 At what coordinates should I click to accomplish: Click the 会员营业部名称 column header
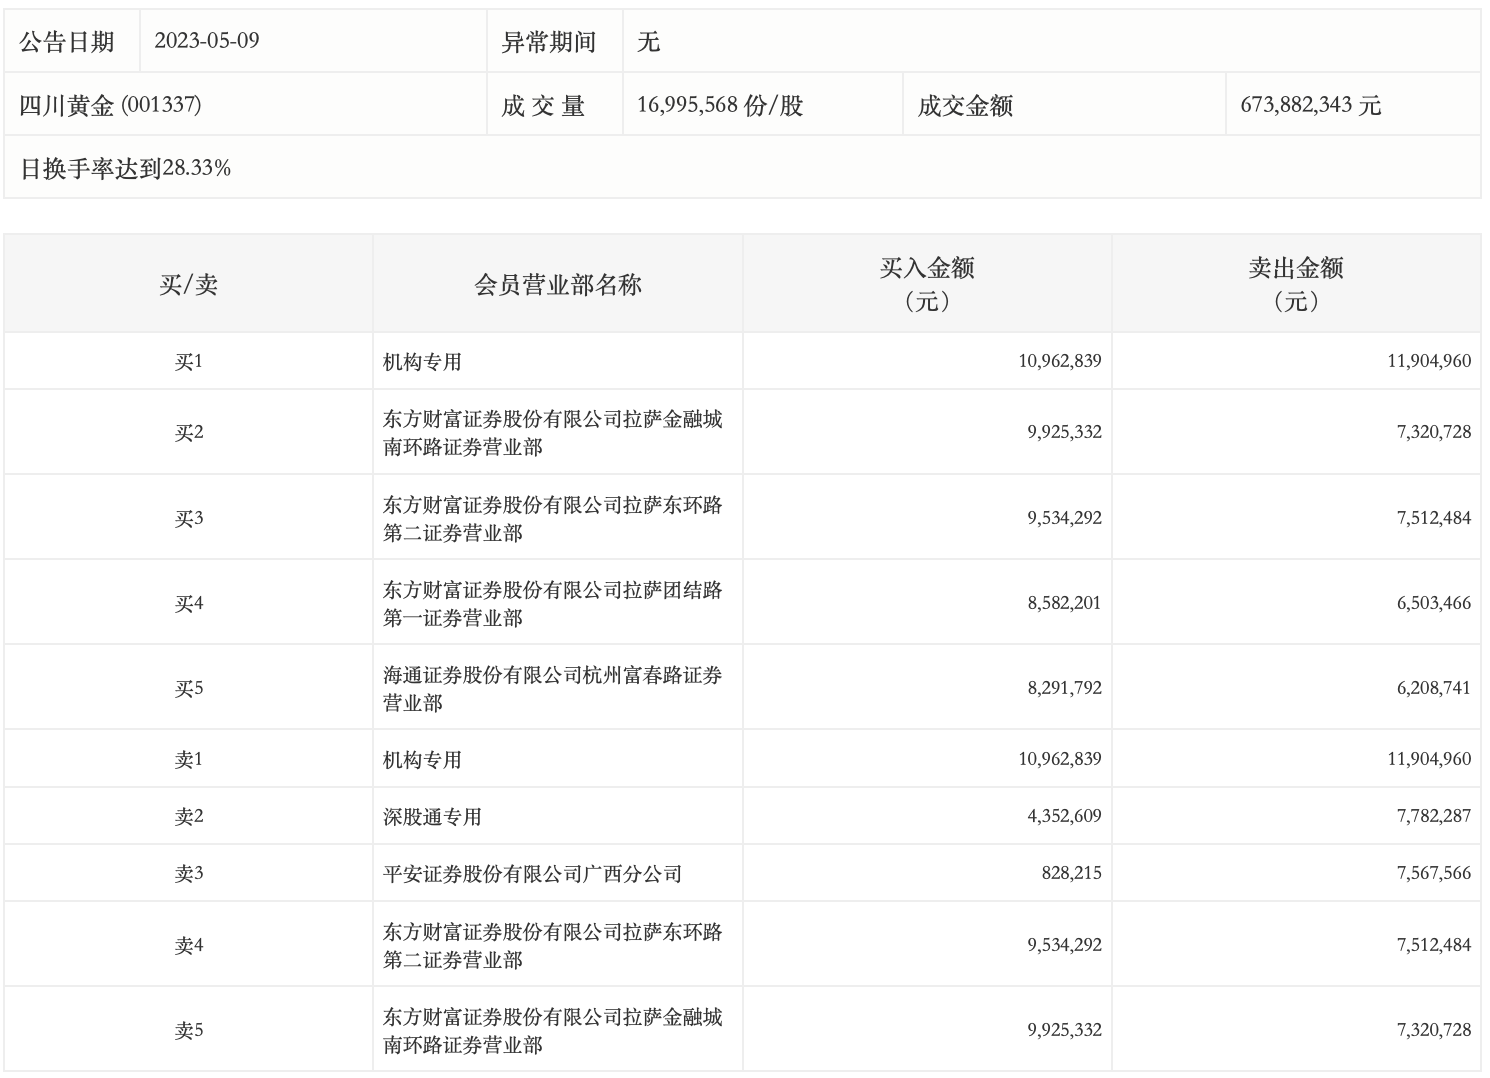click(x=557, y=285)
